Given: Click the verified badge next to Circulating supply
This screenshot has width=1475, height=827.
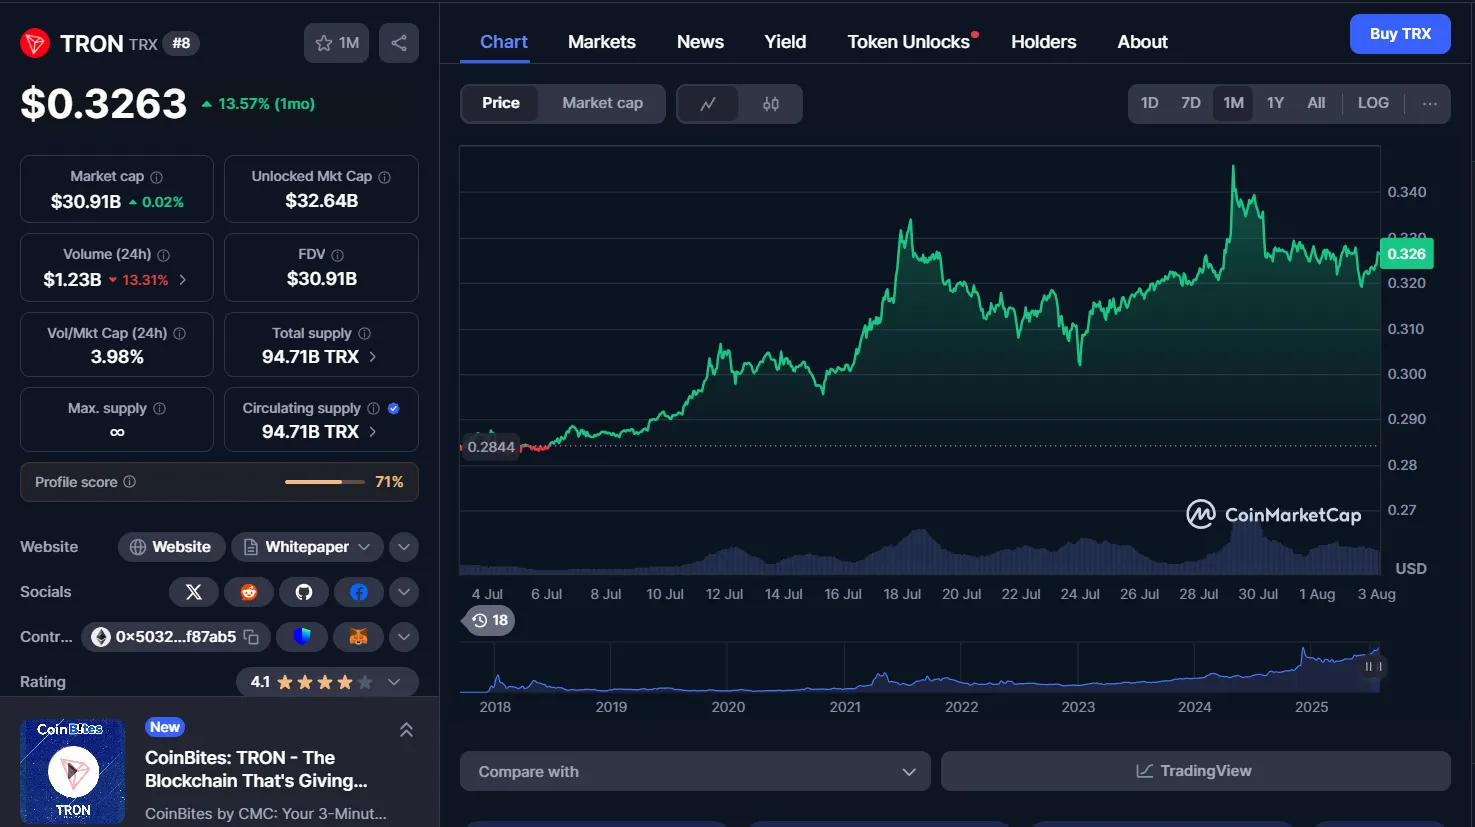Looking at the screenshot, I should click(x=394, y=409).
